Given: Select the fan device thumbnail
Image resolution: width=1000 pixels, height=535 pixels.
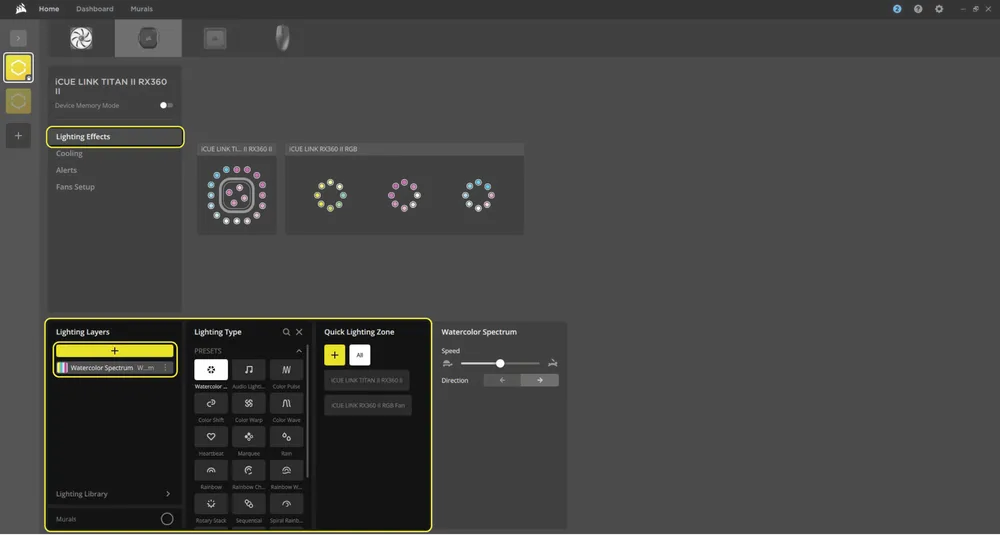Looking at the screenshot, I should click(82, 38).
